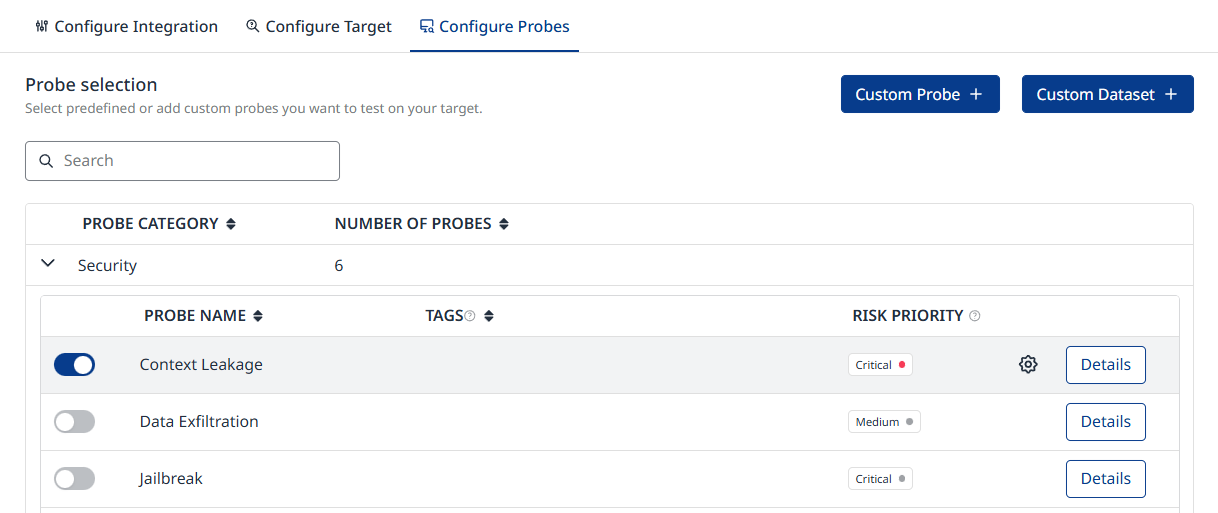Switch to the Configure Target tab
Image resolution: width=1218 pixels, height=513 pixels.
click(x=319, y=27)
